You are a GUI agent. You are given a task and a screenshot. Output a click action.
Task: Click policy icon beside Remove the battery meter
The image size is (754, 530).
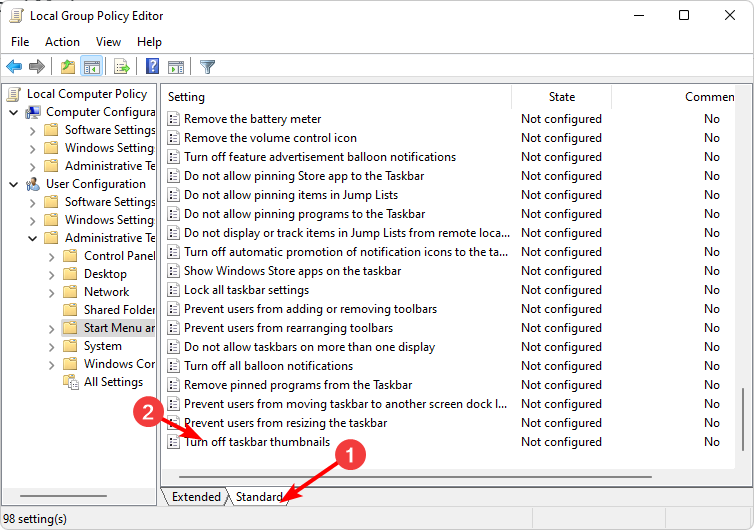coord(173,119)
